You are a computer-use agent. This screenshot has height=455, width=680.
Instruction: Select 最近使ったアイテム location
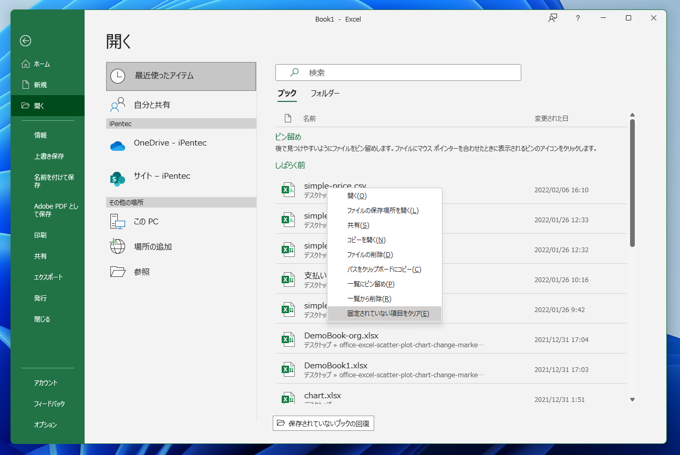(181, 76)
